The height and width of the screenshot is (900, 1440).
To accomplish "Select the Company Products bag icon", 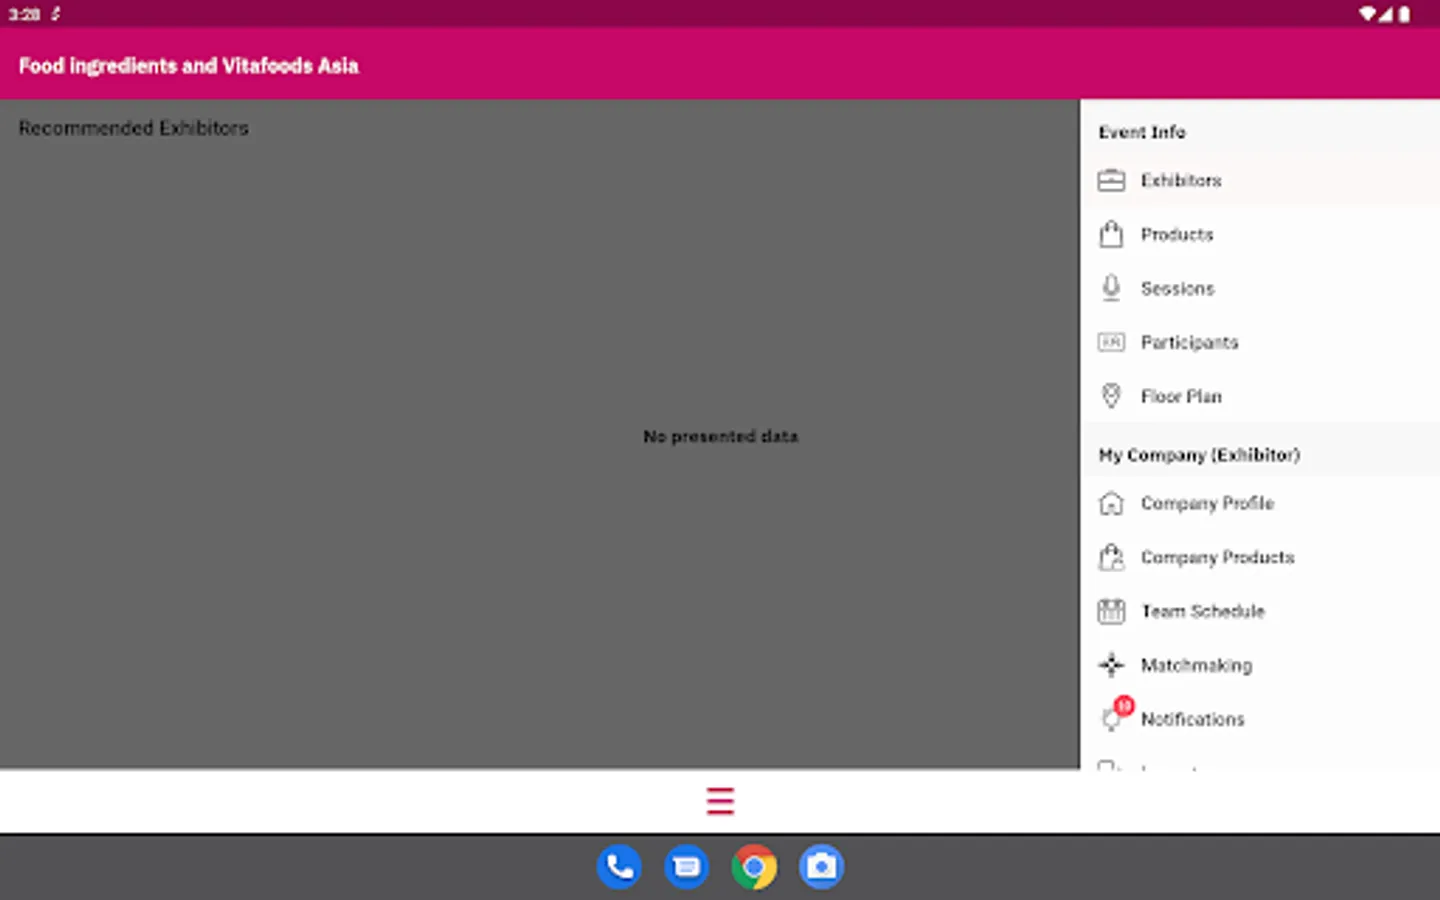I will click(1111, 557).
